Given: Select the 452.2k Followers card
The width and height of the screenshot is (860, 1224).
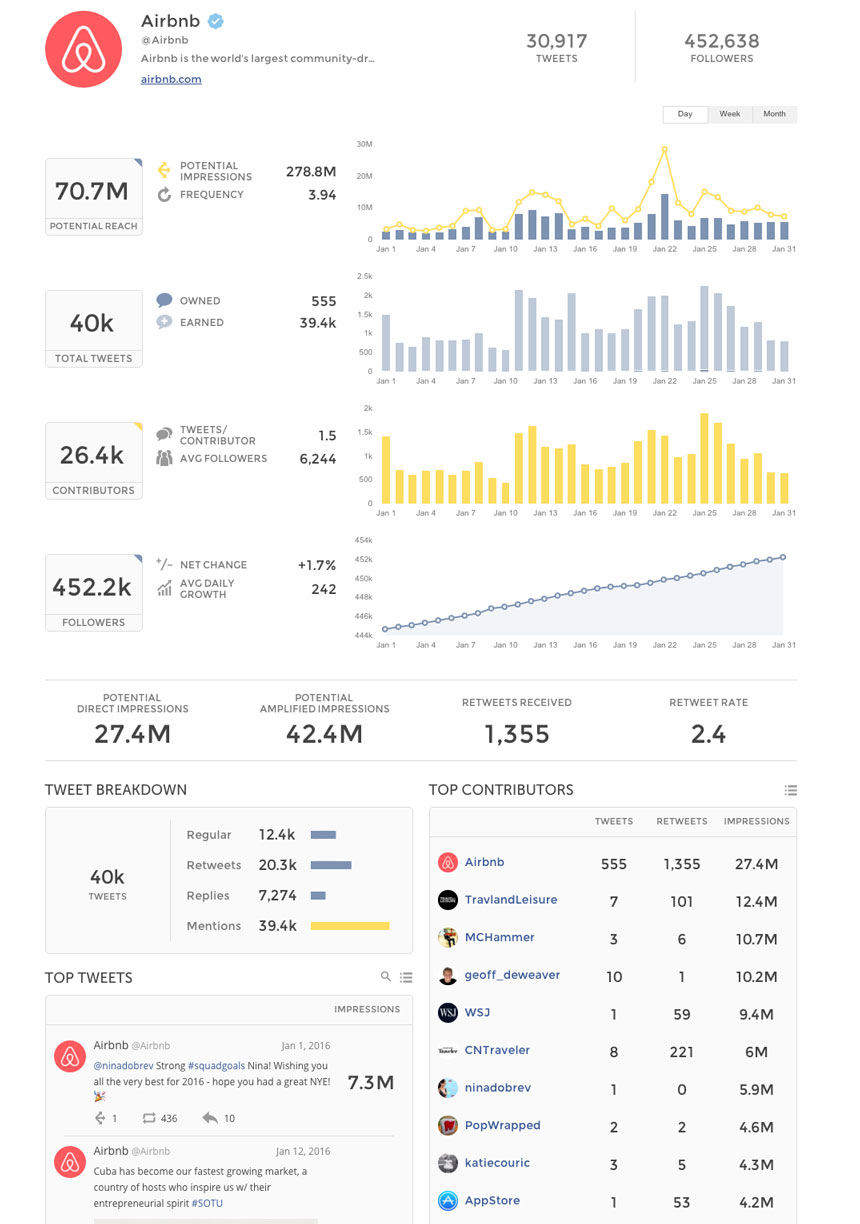Looking at the screenshot, I should (94, 592).
